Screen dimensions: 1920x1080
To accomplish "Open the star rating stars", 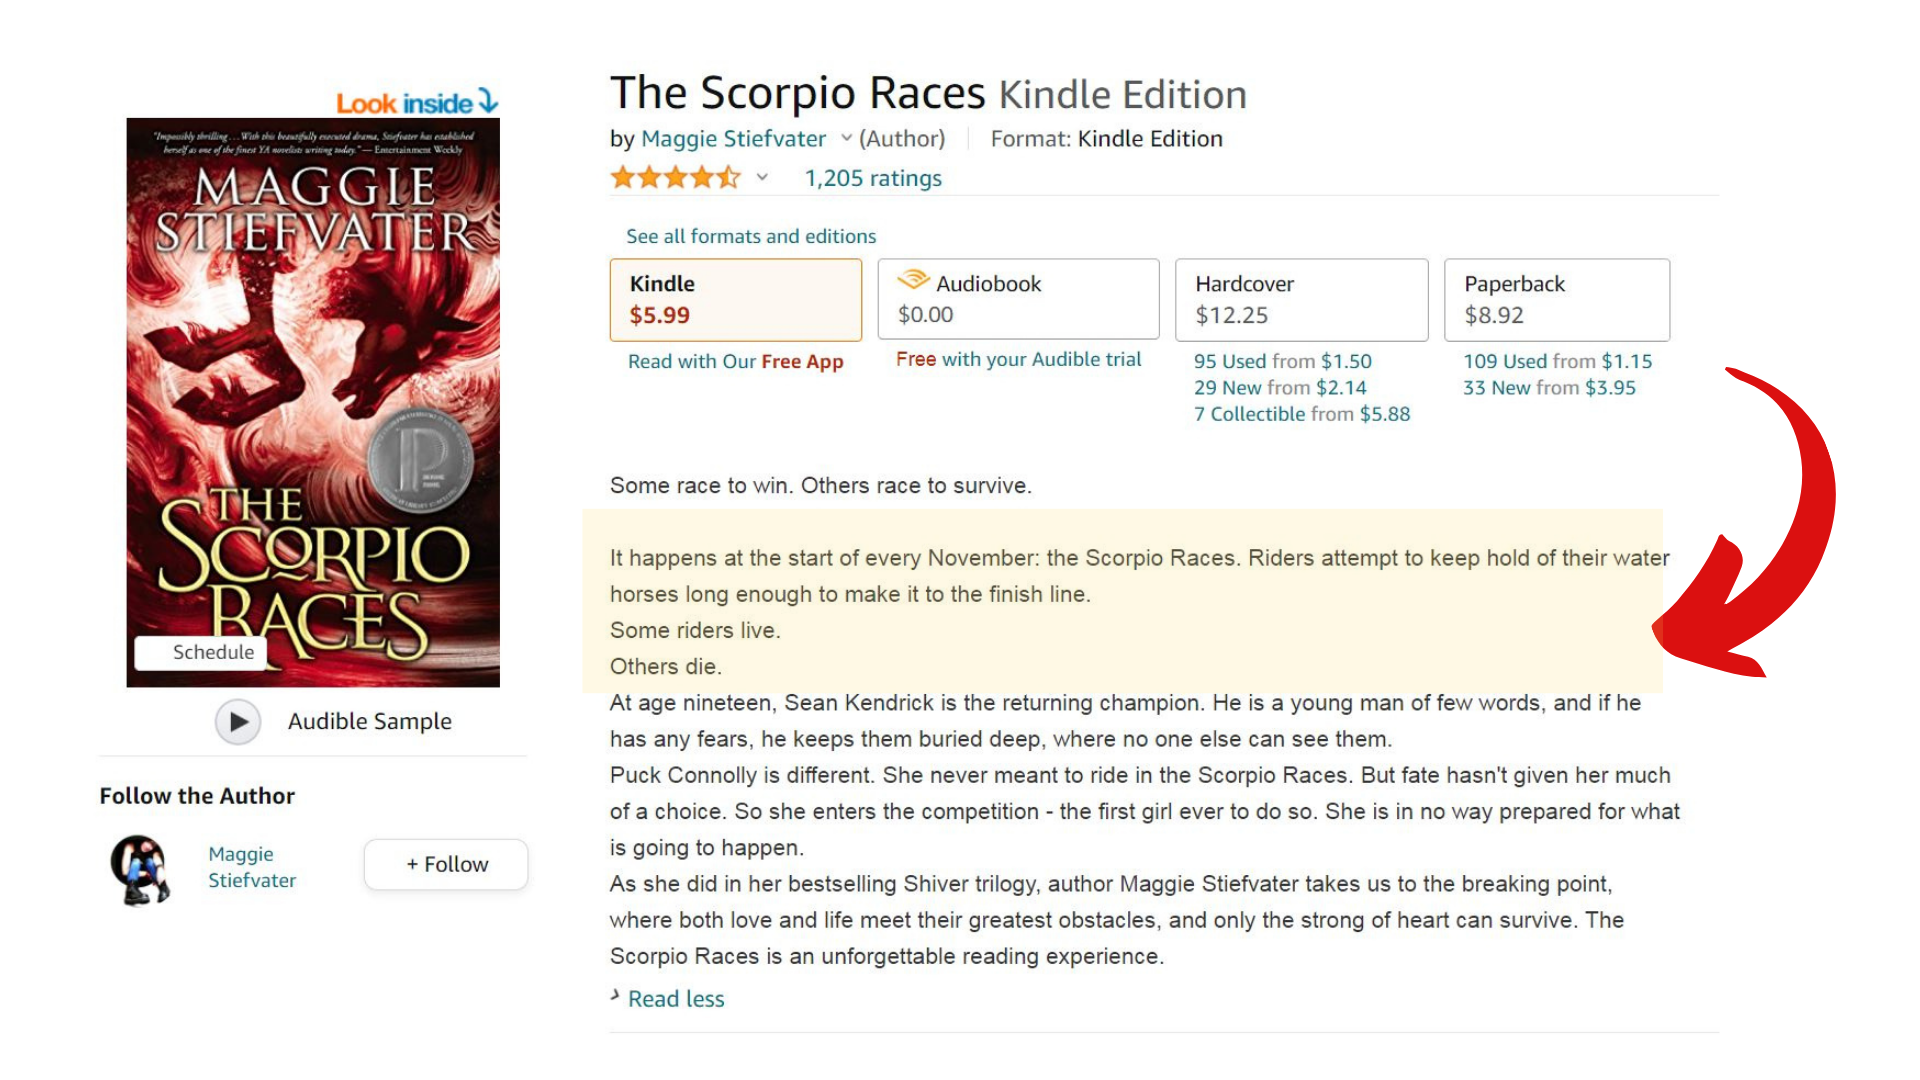I will tap(675, 178).
